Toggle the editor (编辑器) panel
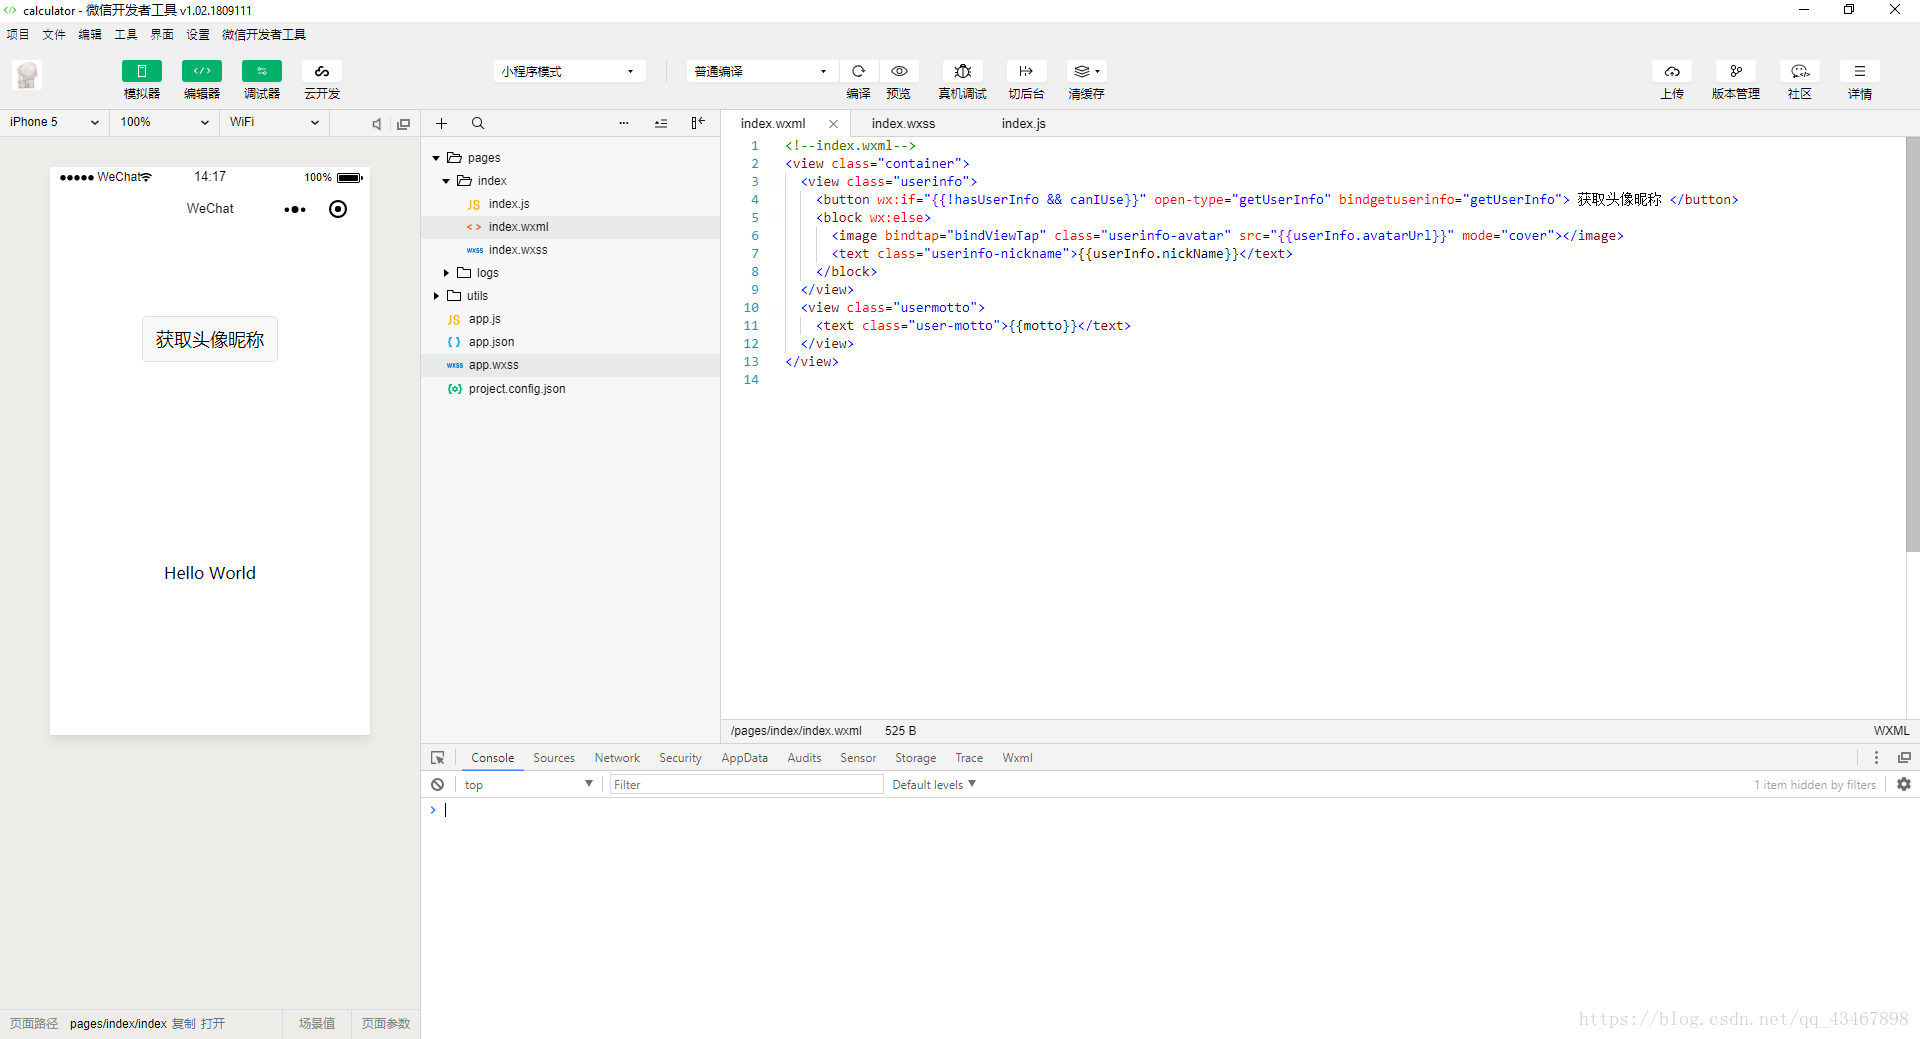Image resolution: width=1920 pixels, height=1039 pixels. pyautogui.click(x=201, y=71)
